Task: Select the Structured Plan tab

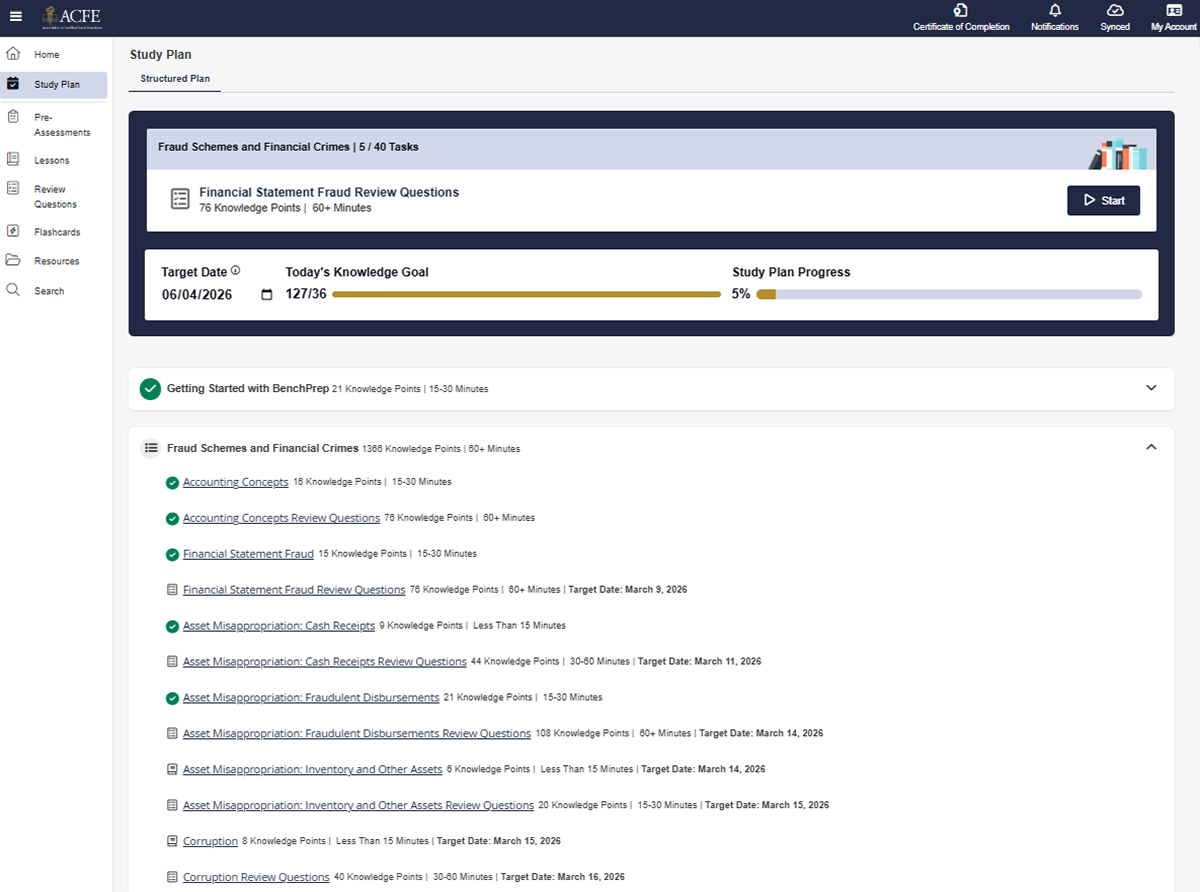Action: (x=175, y=78)
